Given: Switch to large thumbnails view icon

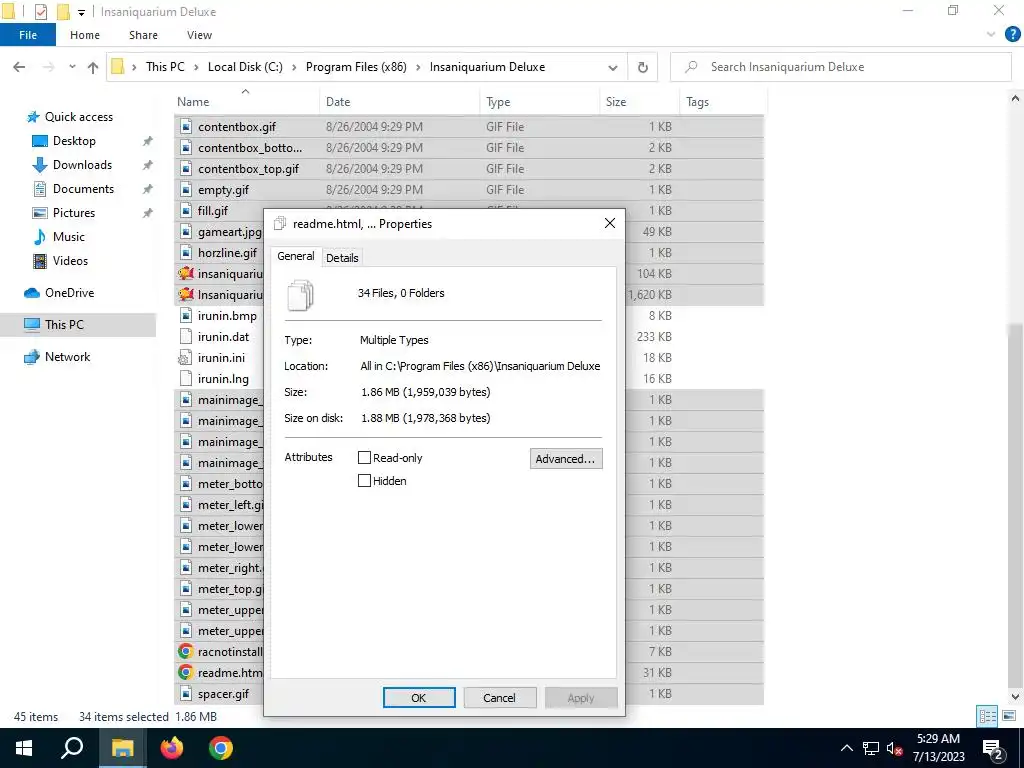Looking at the screenshot, I should tap(1009, 716).
